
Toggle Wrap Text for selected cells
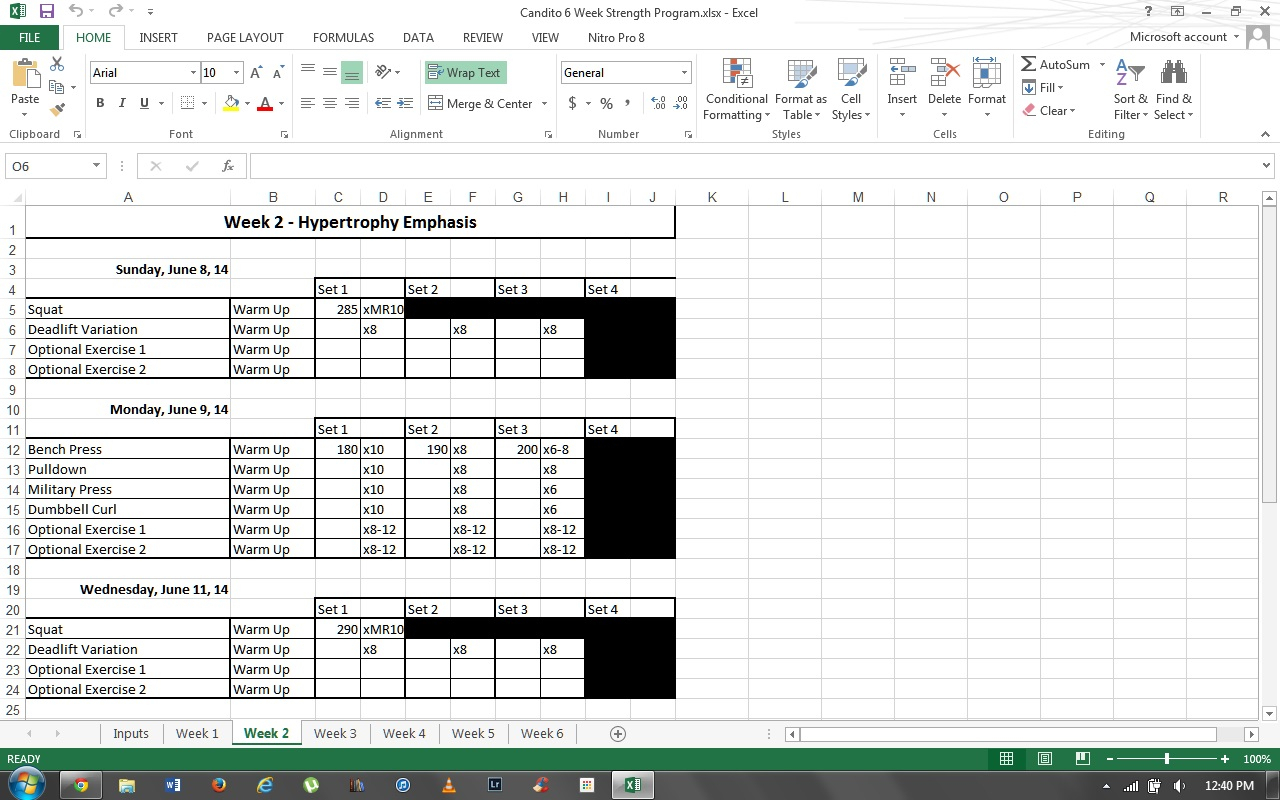click(465, 73)
